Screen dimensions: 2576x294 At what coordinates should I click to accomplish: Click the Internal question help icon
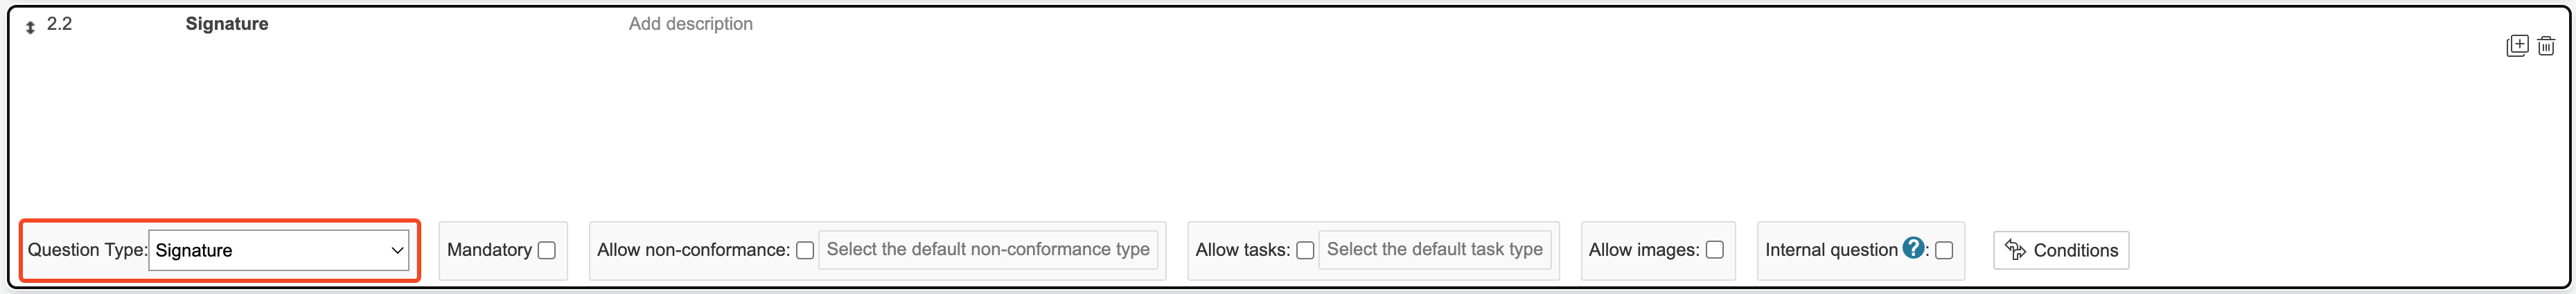1913,248
